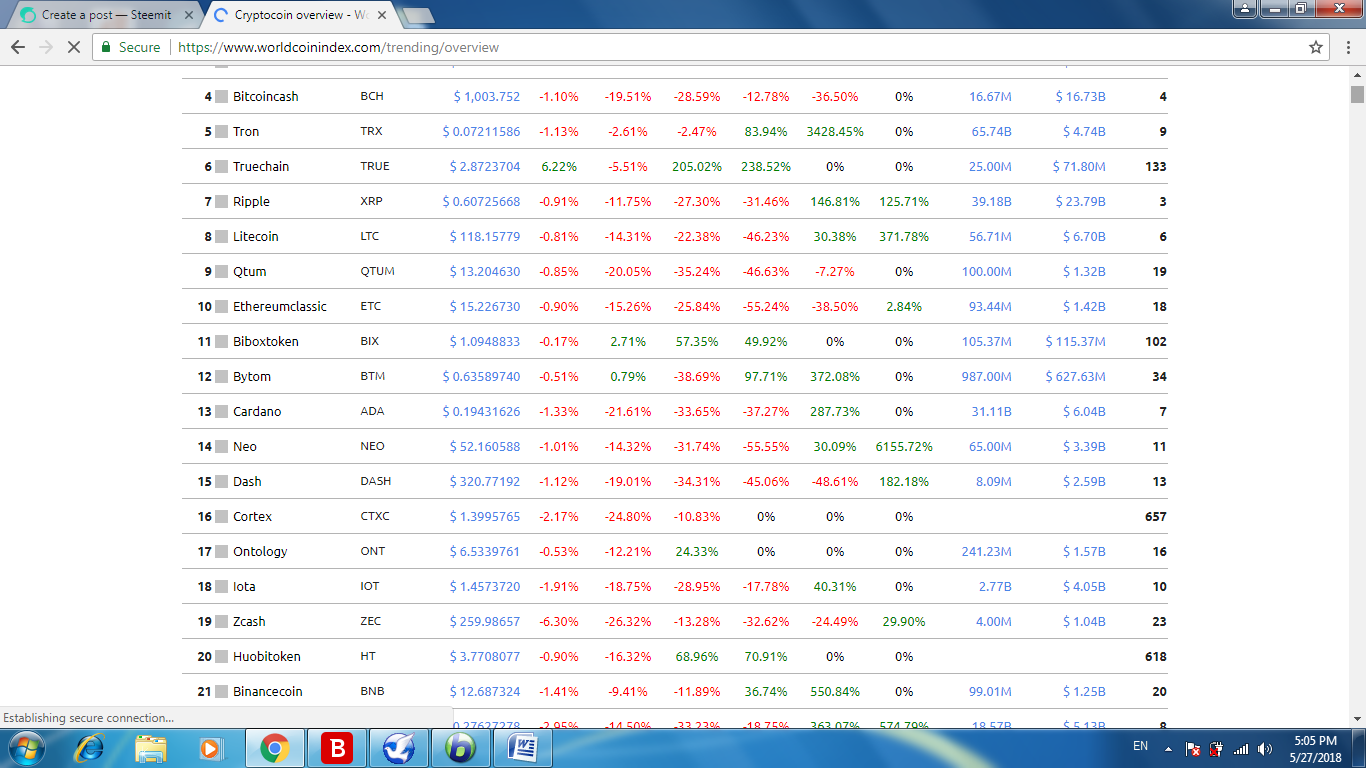This screenshot has width=1366, height=768.
Task: Go back to the previous page
Action: [18, 47]
